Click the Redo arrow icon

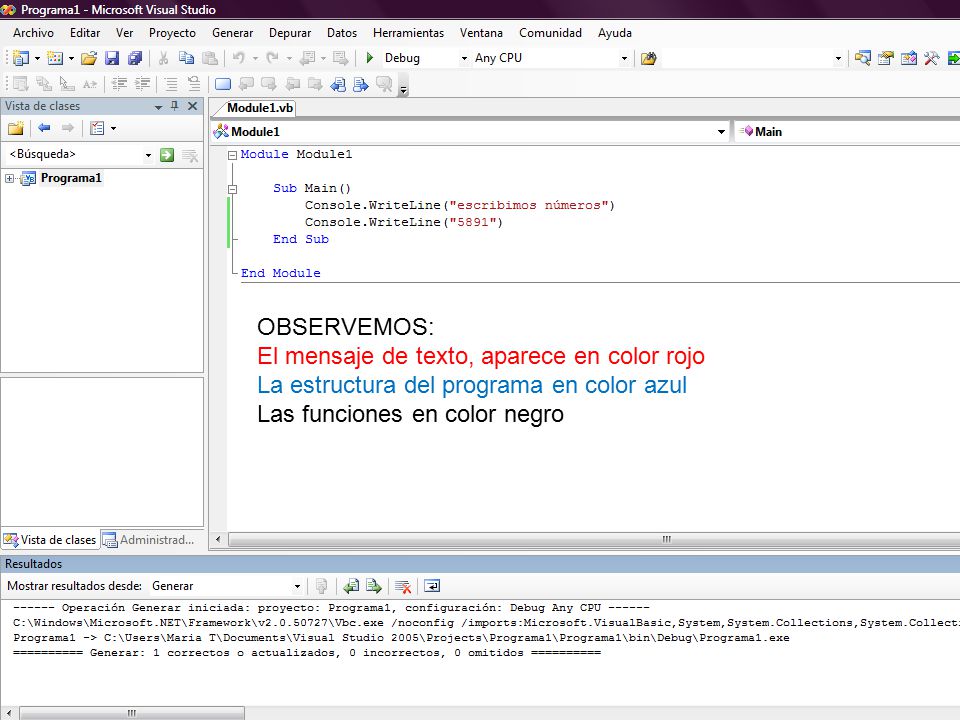(x=272, y=58)
